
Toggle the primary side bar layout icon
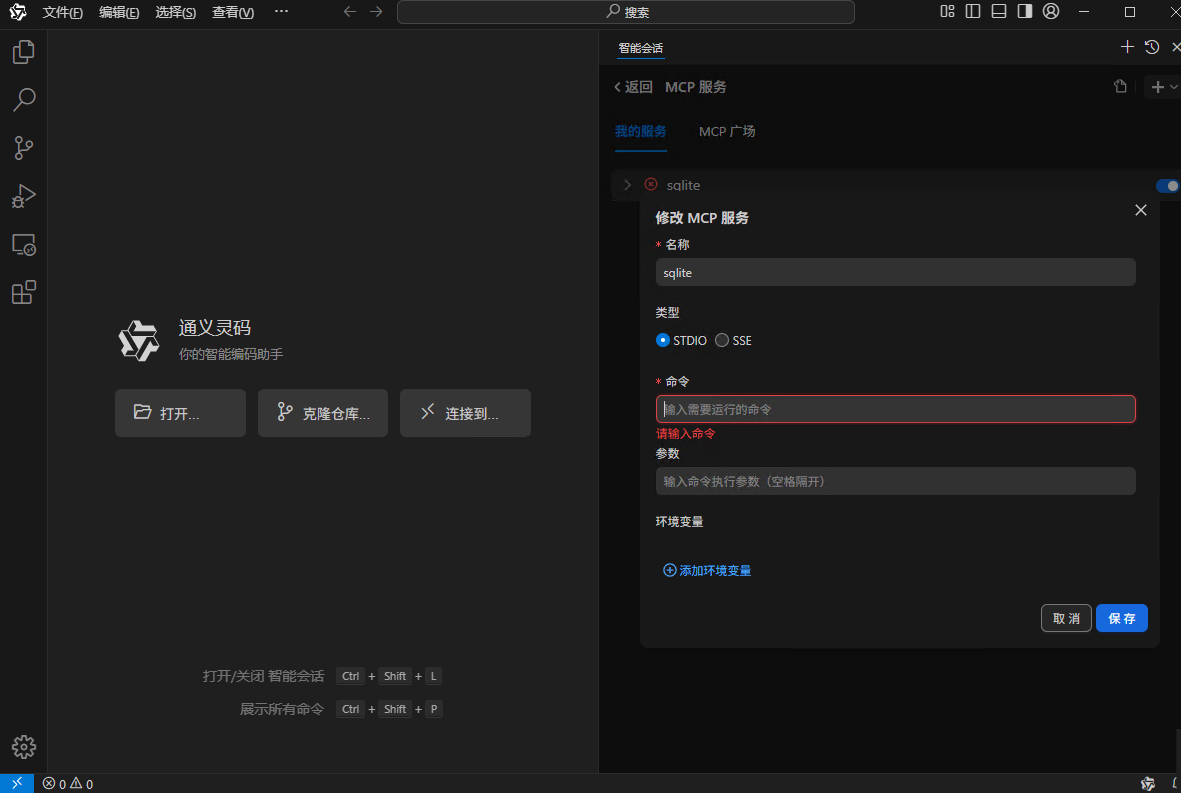(973, 11)
